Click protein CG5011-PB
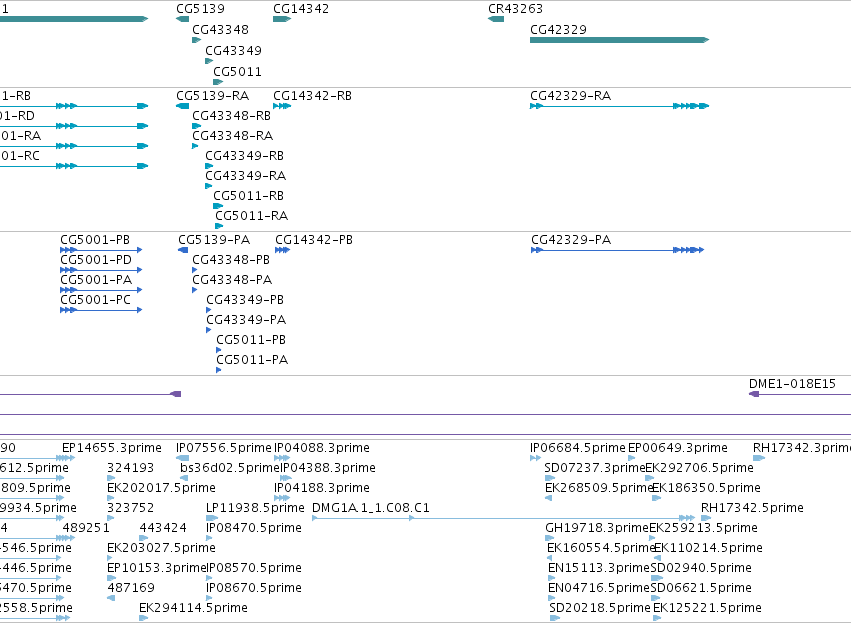Viewport: 851px width, 623px height. point(251,340)
